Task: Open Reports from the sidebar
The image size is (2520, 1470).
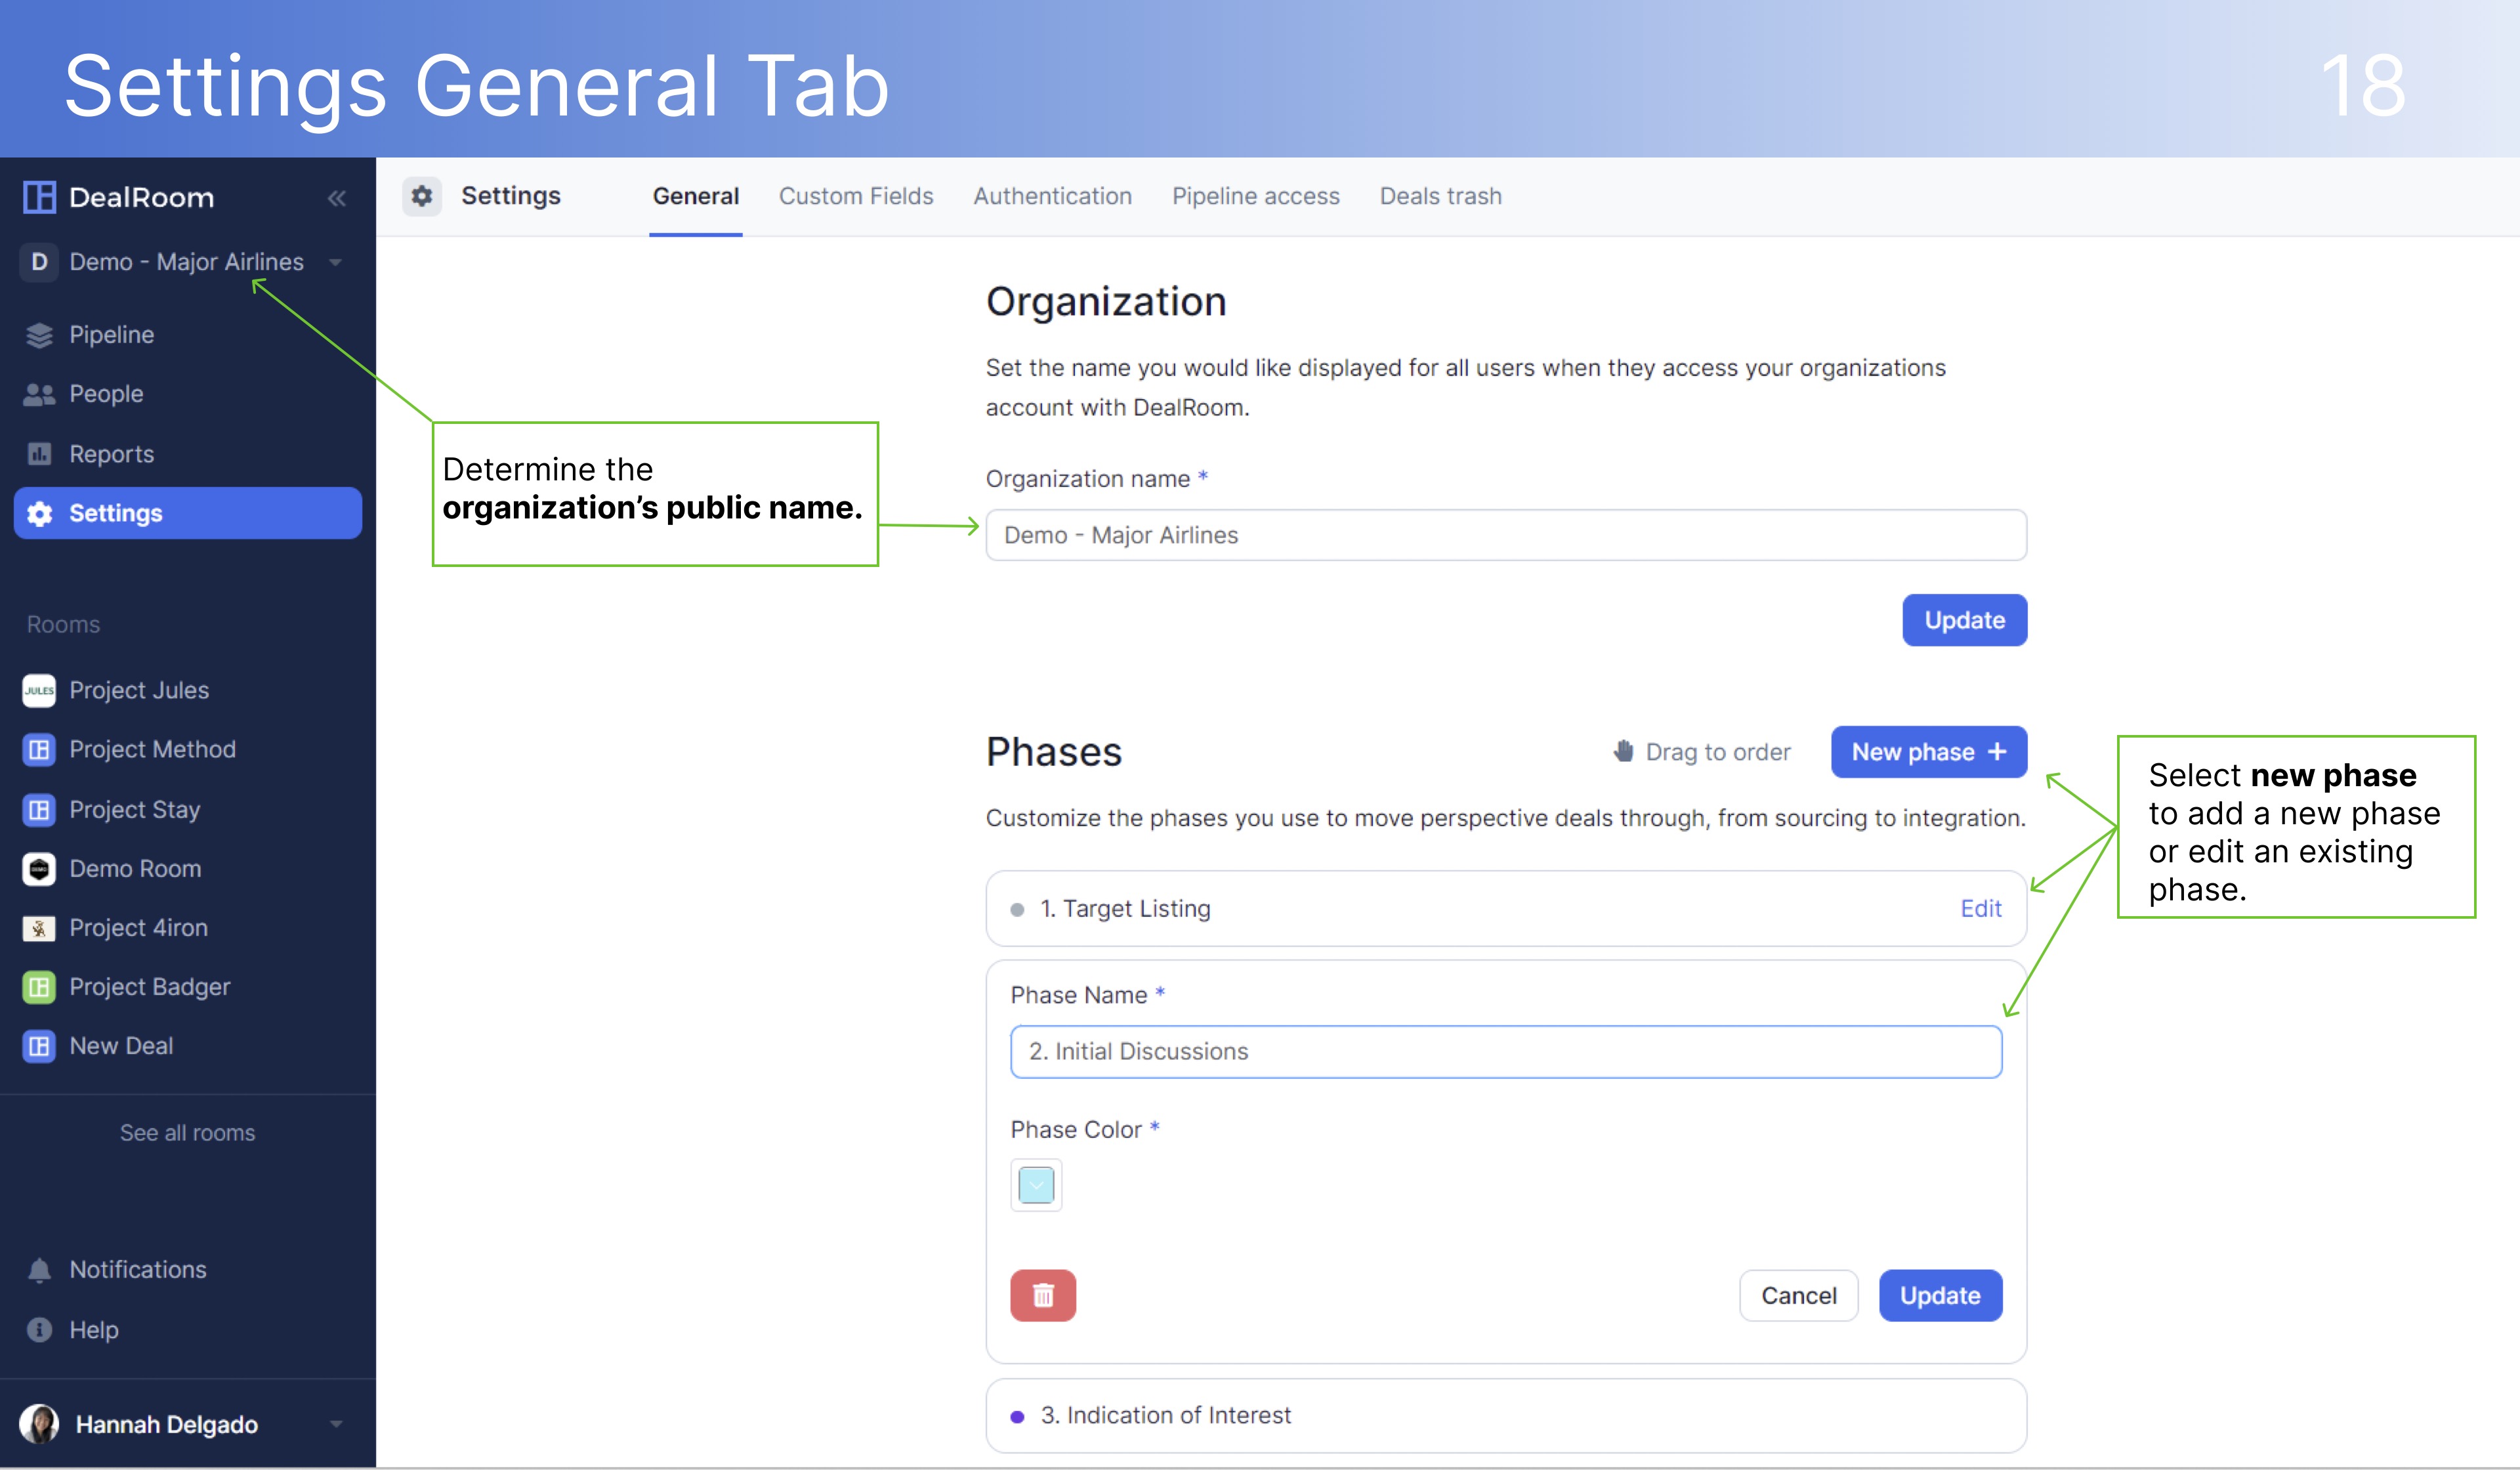Action: point(110,453)
